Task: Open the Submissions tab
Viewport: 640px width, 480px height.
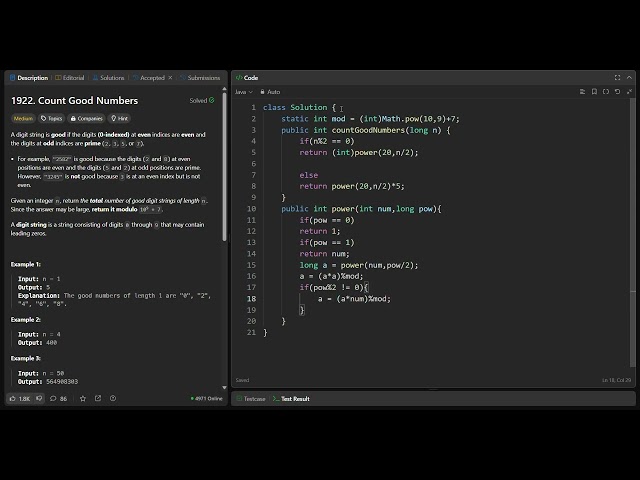Action: [x=200, y=78]
